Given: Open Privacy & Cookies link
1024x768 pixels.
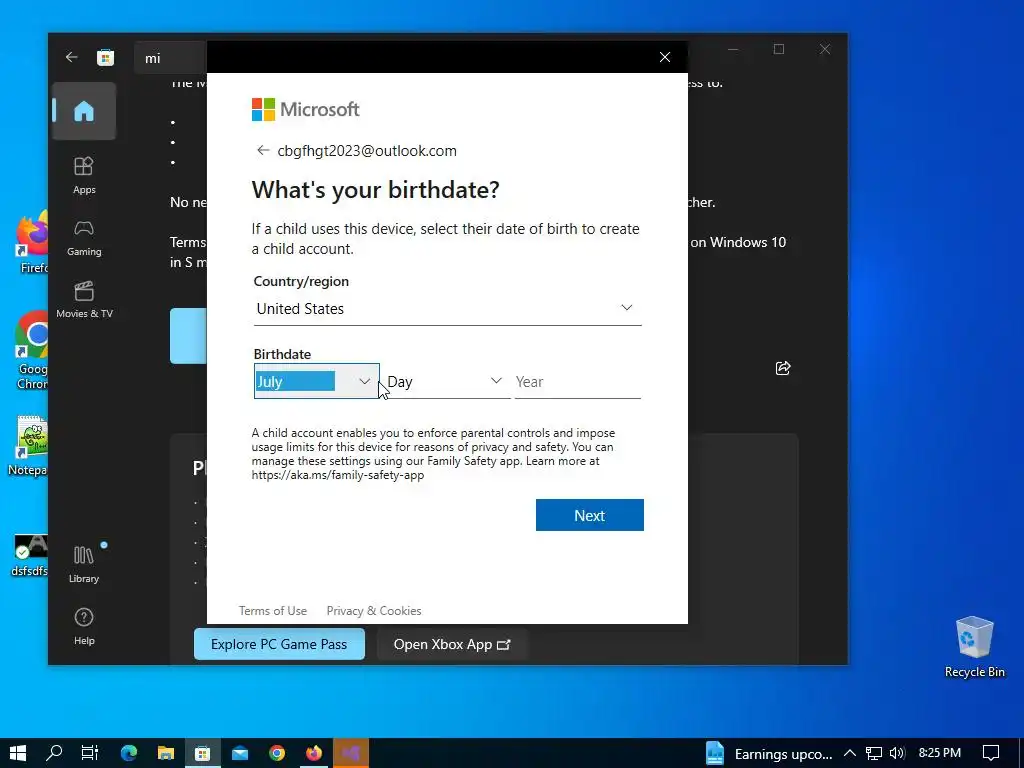Looking at the screenshot, I should click(374, 611).
